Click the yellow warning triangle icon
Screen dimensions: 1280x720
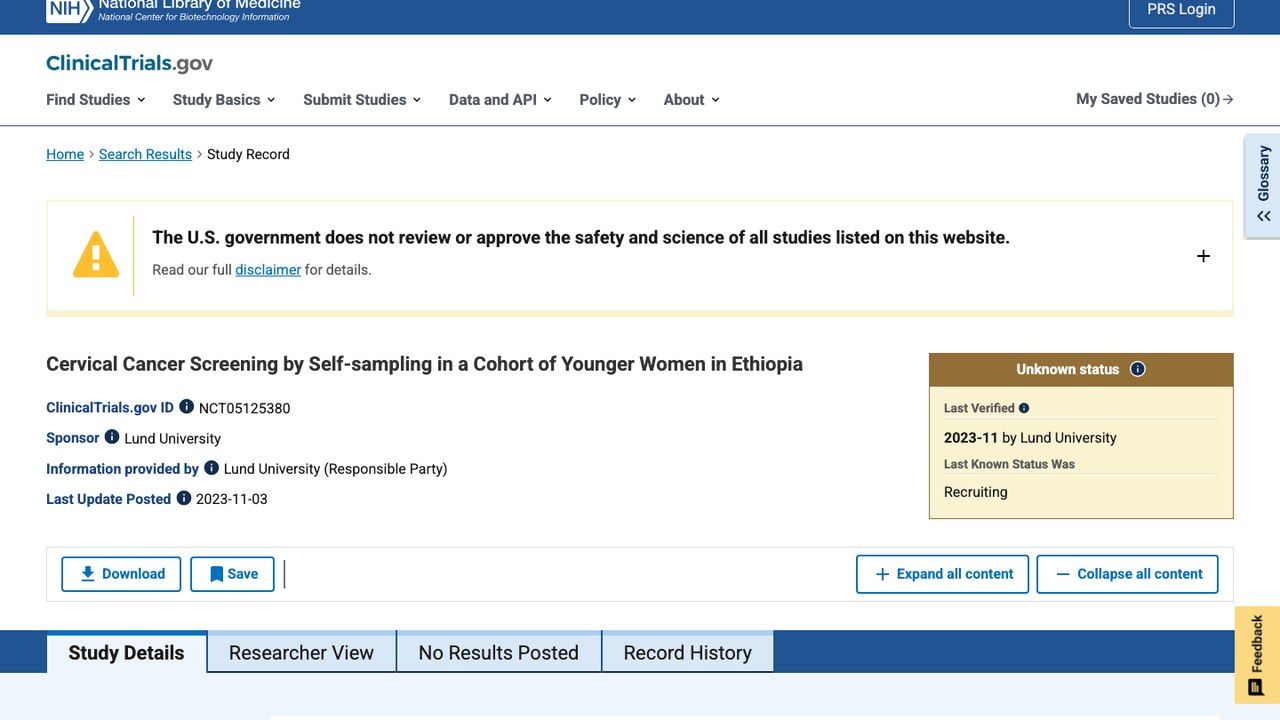coord(96,255)
